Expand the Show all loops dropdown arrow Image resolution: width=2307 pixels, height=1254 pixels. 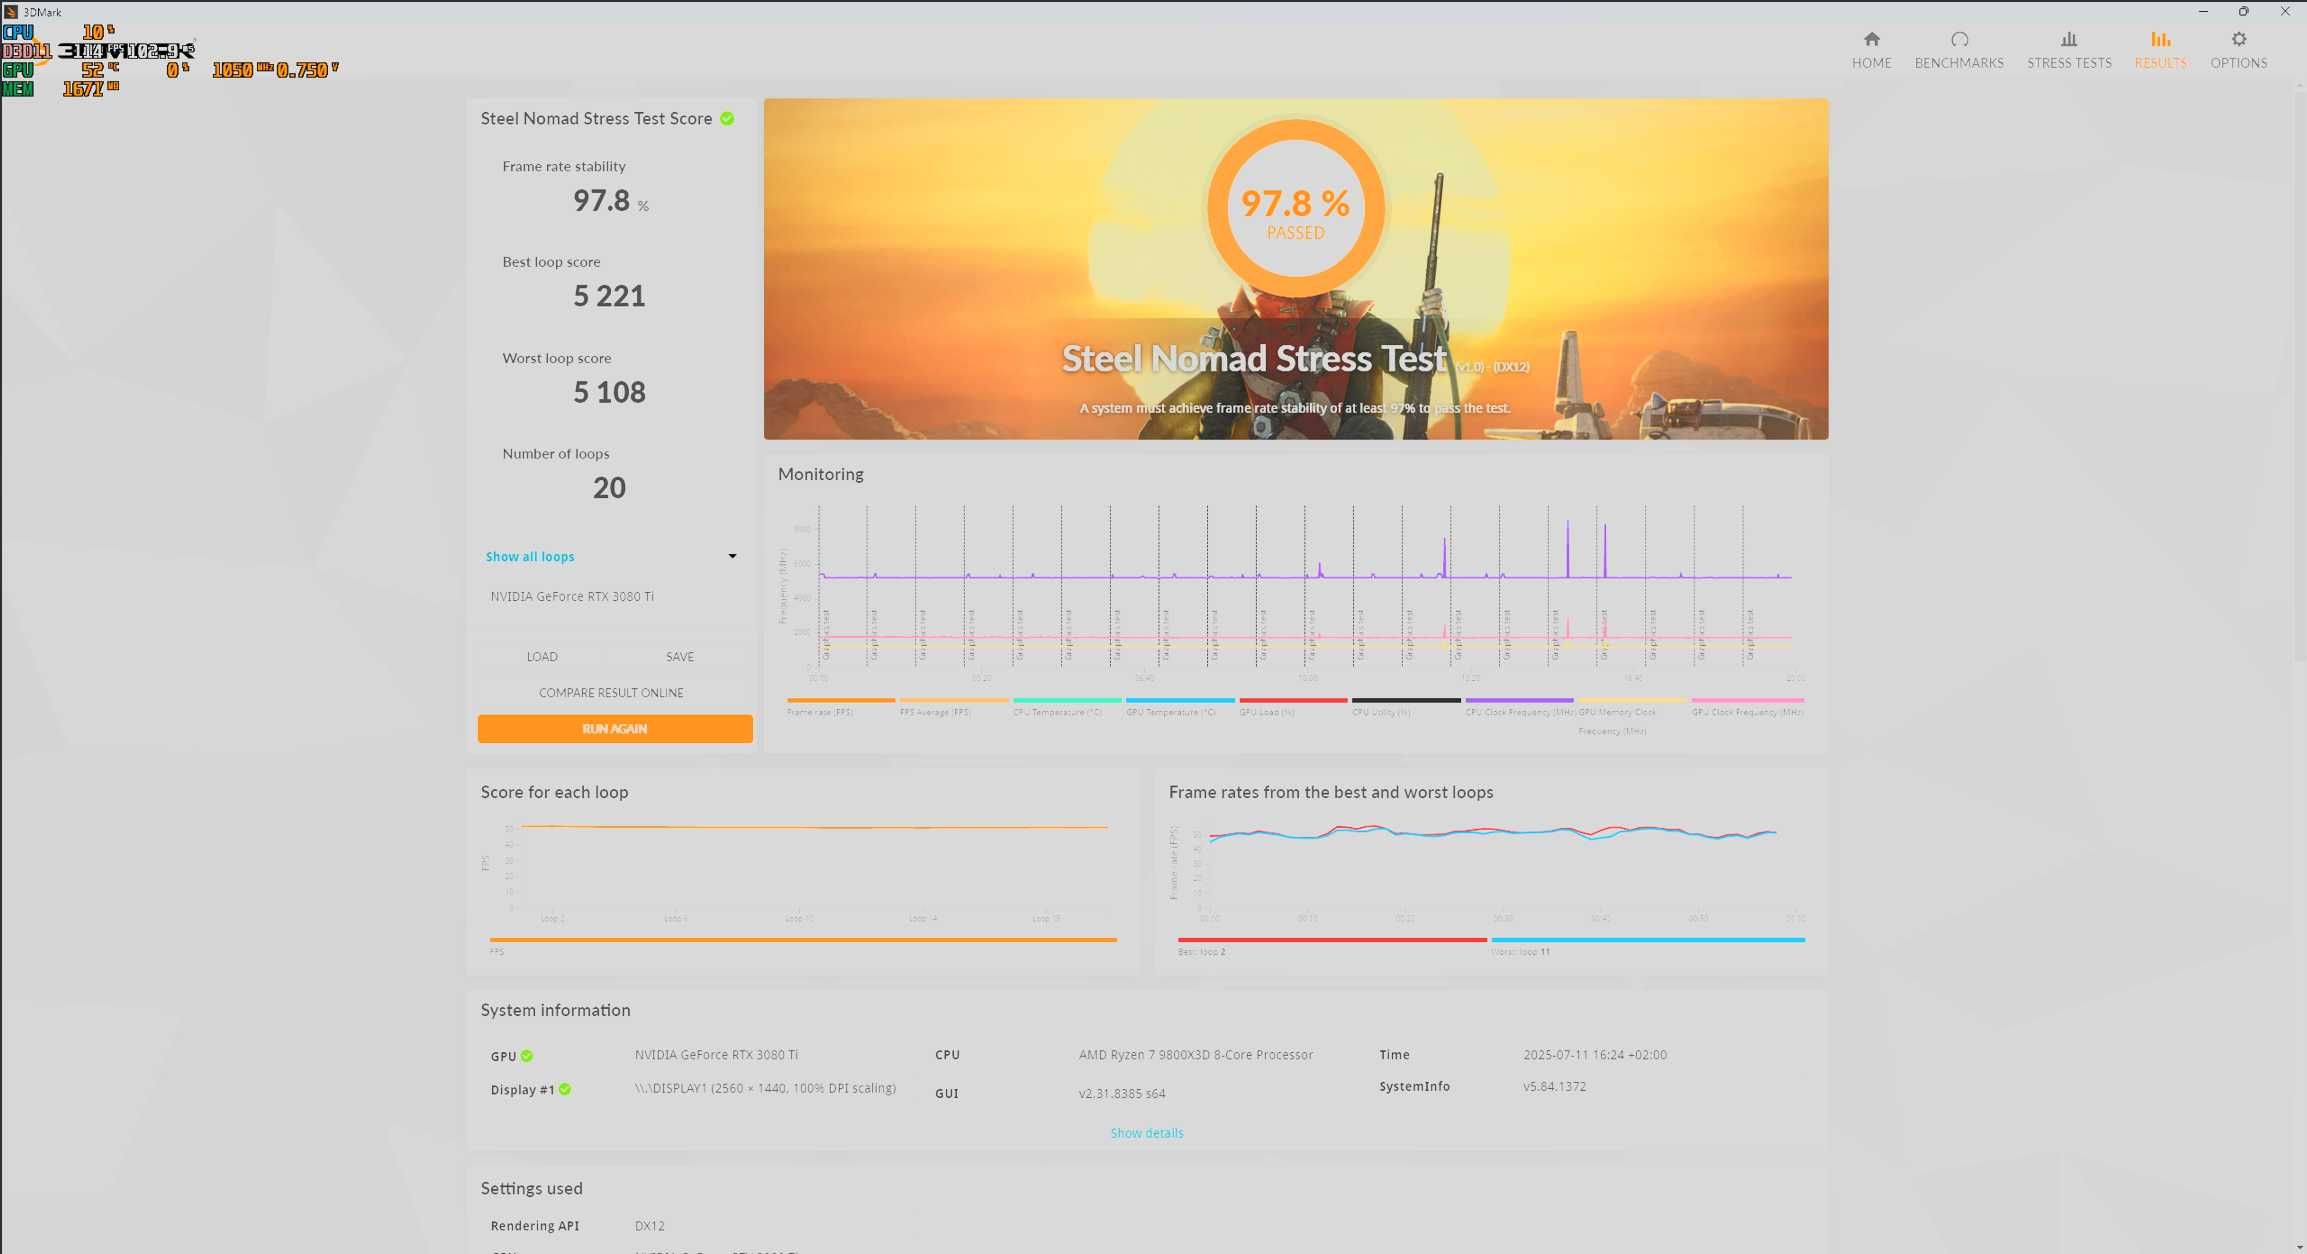pos(732,556)
